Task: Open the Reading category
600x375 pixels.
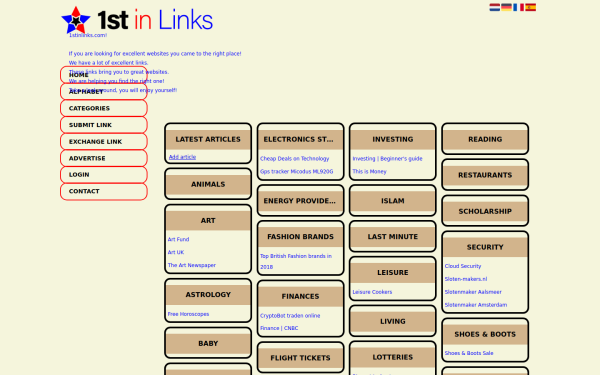Action: point(485,139)
